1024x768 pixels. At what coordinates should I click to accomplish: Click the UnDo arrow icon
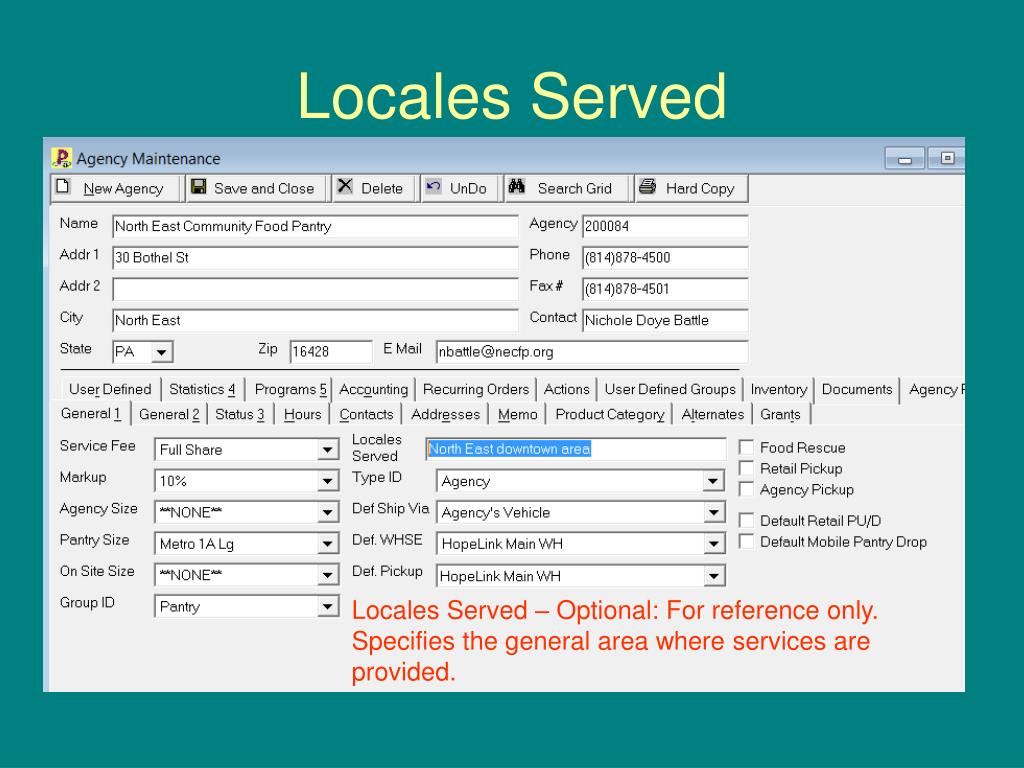coord(433,187)
